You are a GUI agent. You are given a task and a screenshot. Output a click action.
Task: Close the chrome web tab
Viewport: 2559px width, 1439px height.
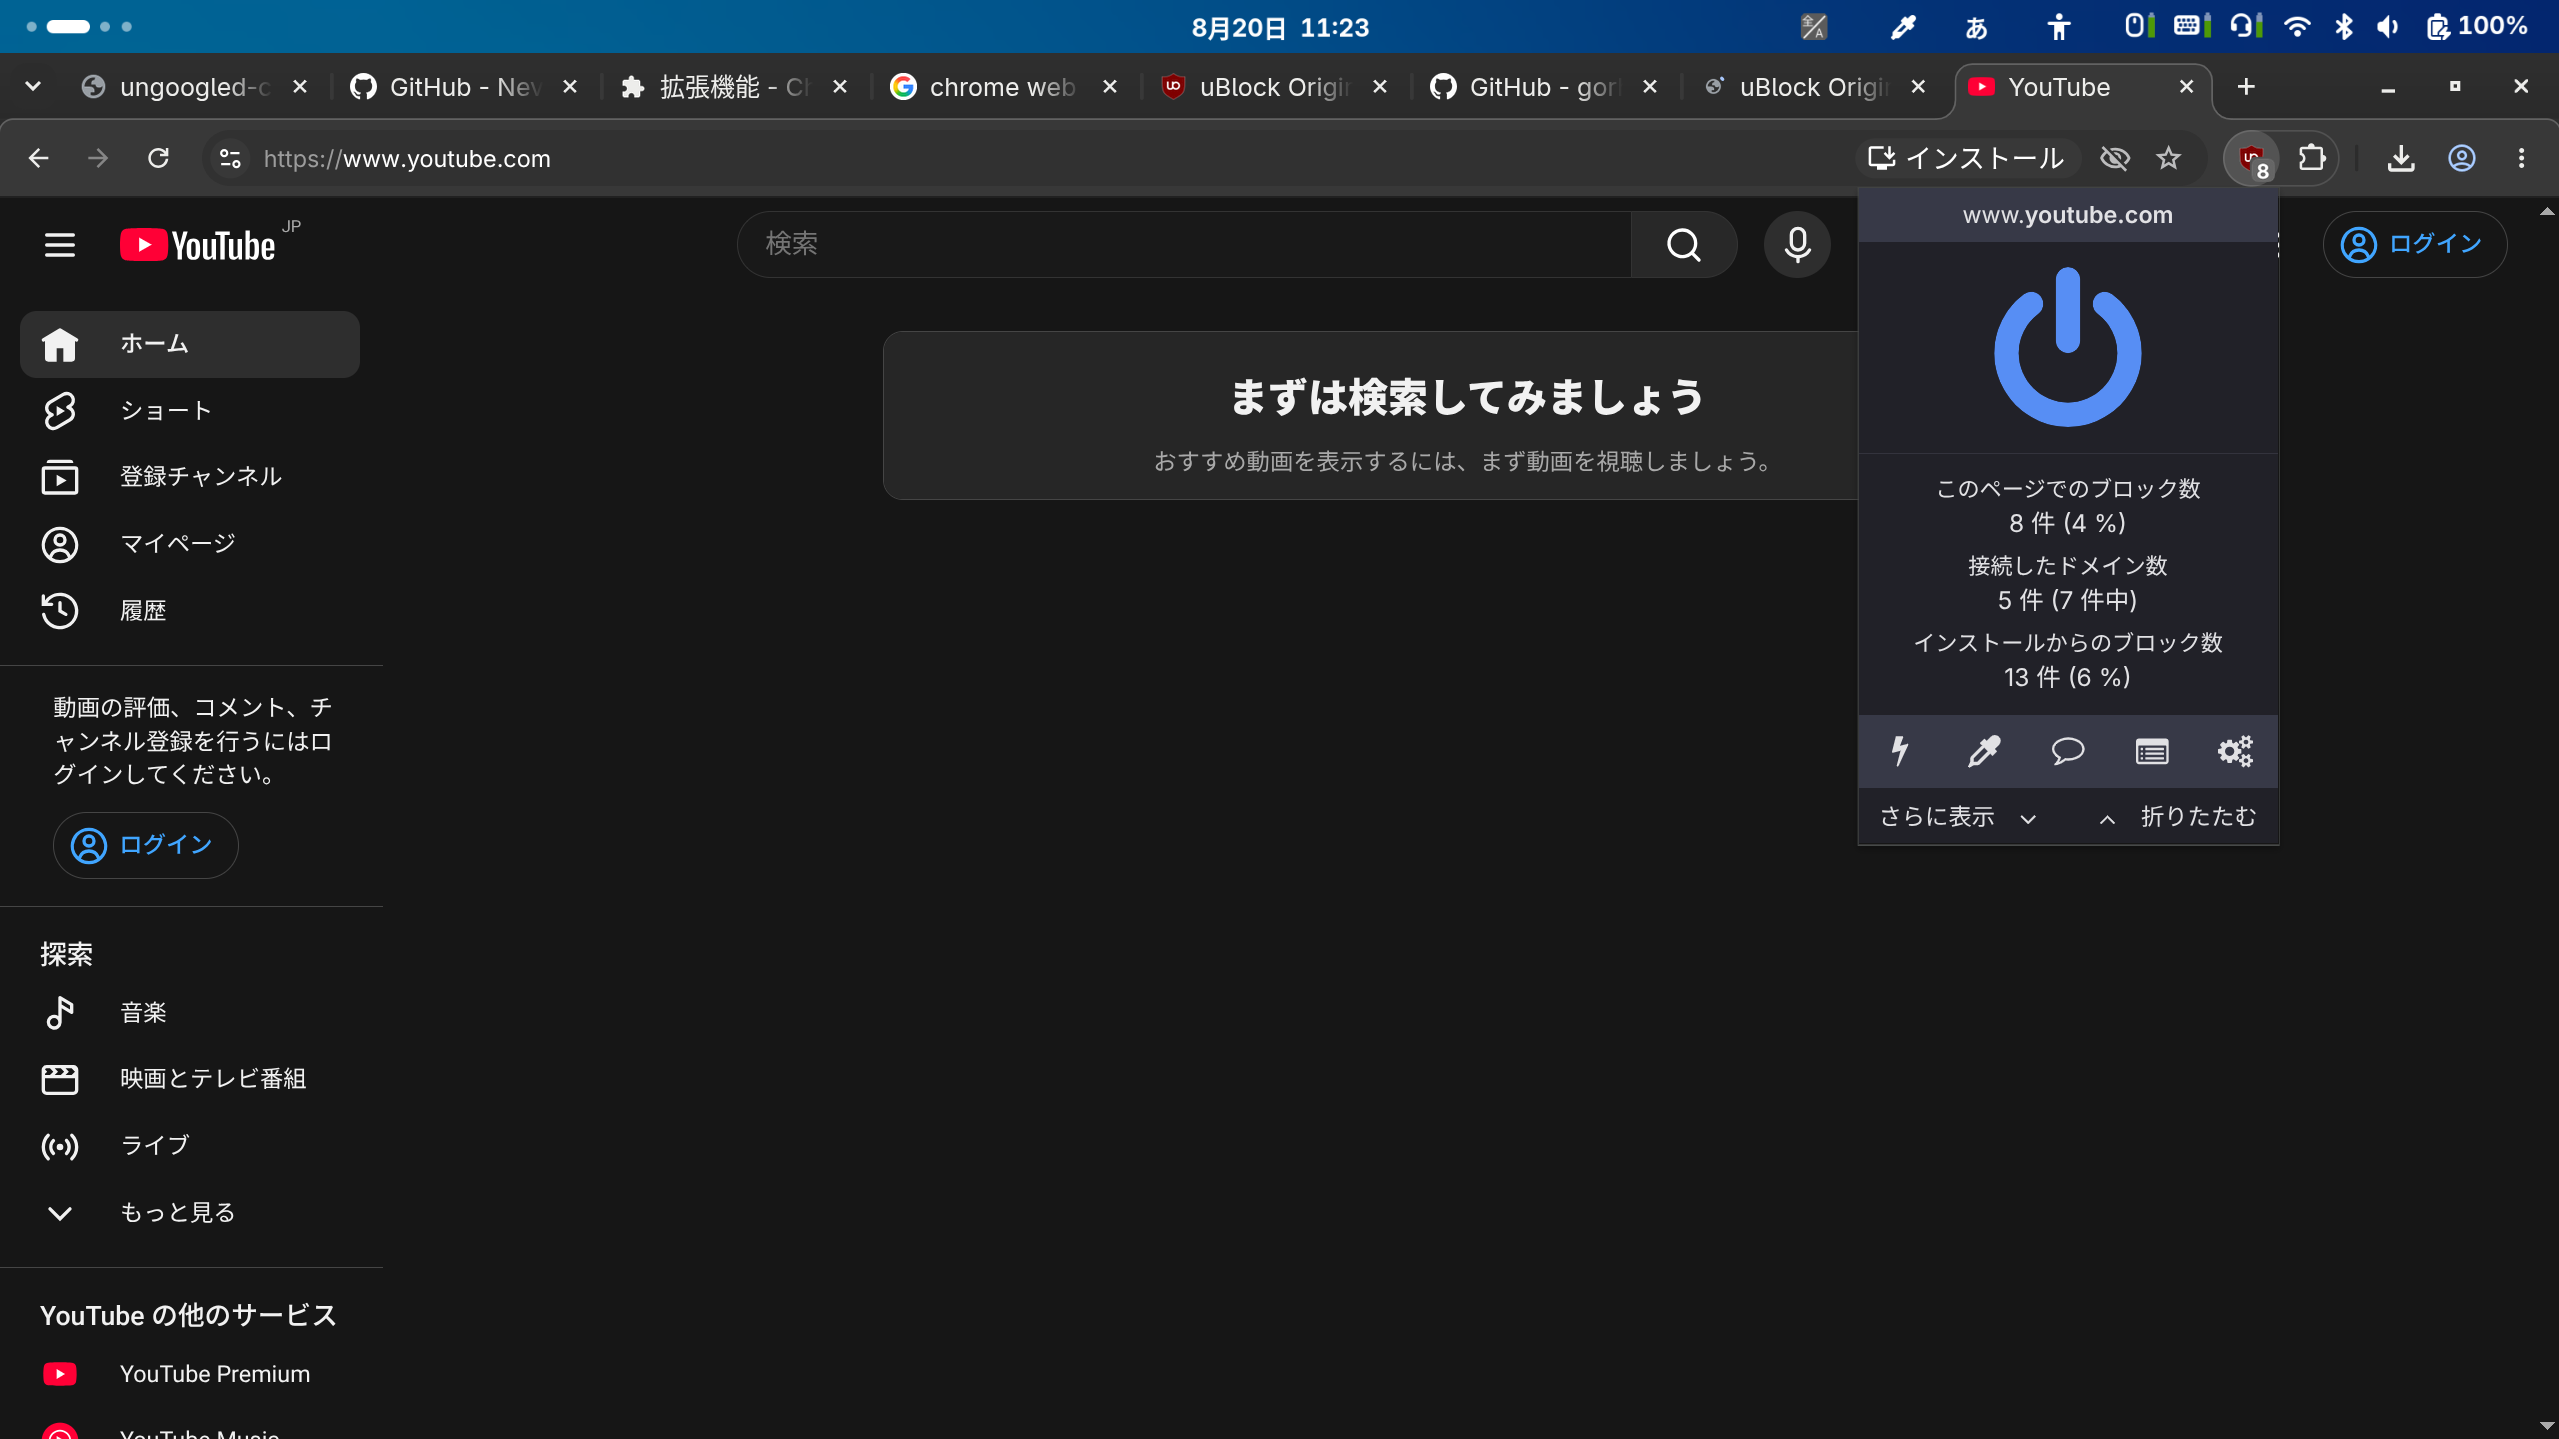click(1109, 87)
